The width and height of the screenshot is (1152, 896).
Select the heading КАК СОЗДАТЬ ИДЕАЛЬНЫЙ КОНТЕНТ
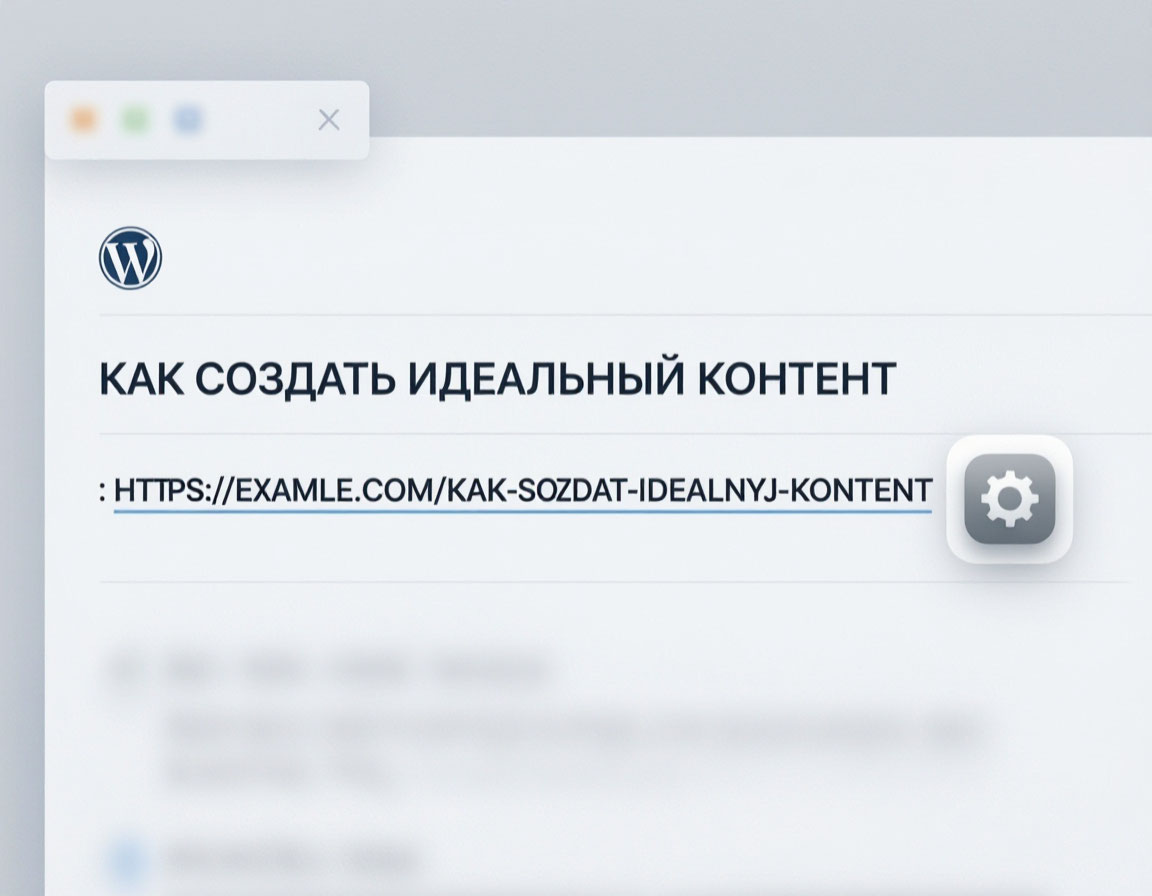point(497,378)
